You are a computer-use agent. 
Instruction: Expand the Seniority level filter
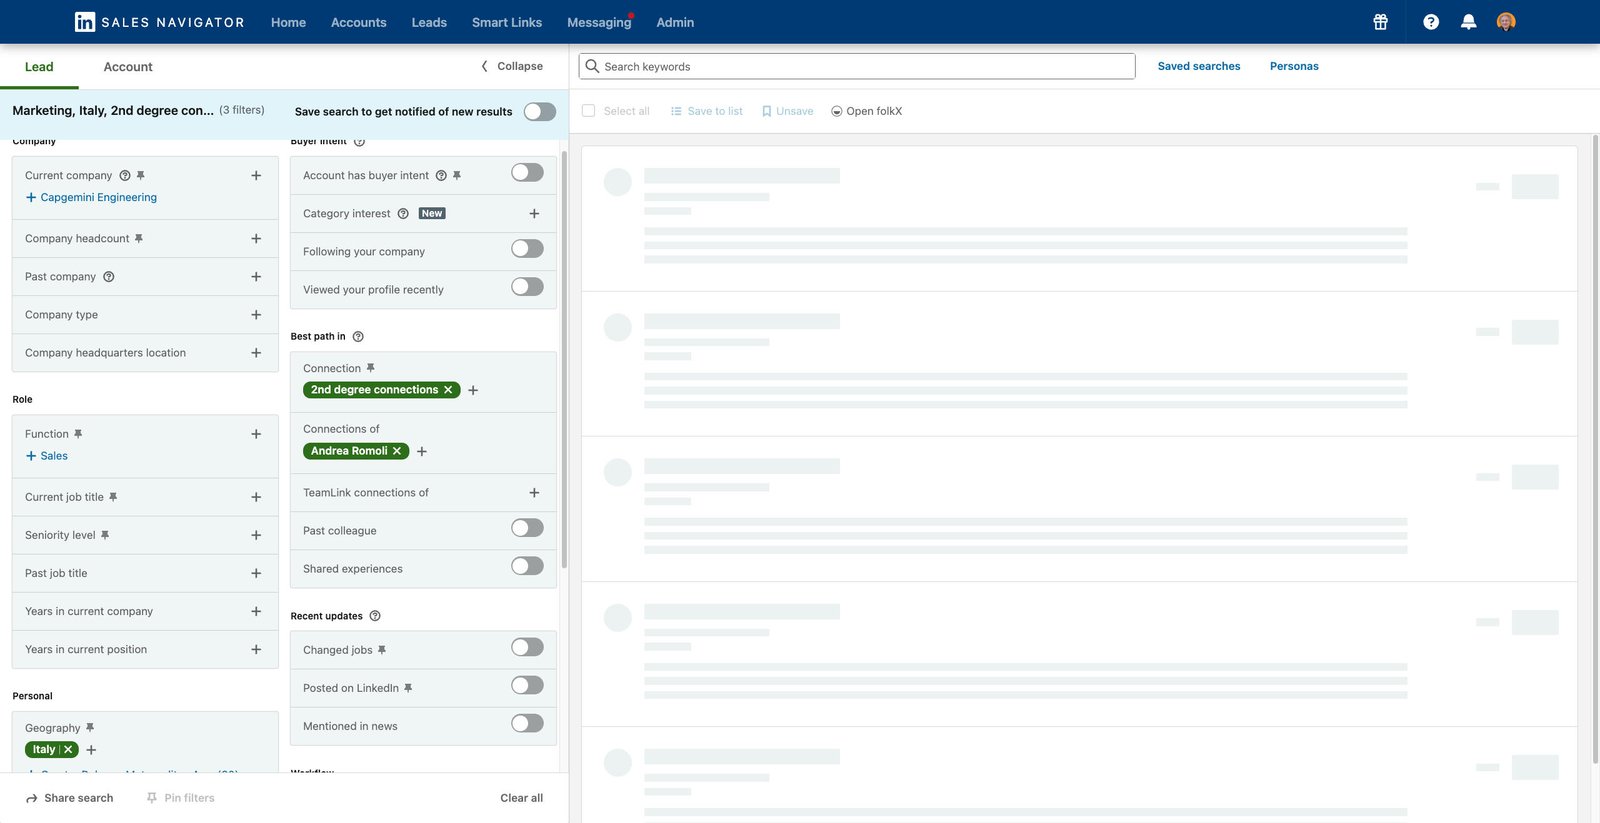pyautogui.click(x=256, y=536)
